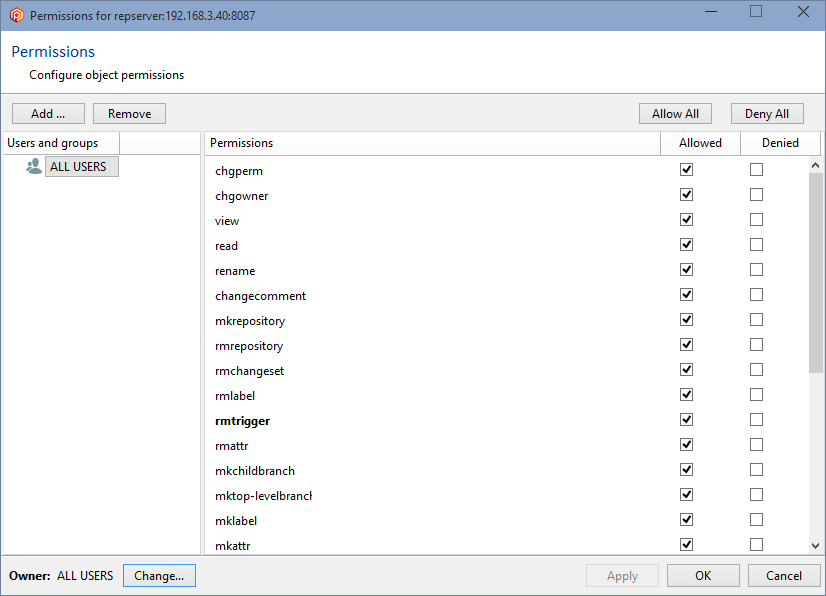Uncheck Allowed for mkattr

(x=686, y=545)
